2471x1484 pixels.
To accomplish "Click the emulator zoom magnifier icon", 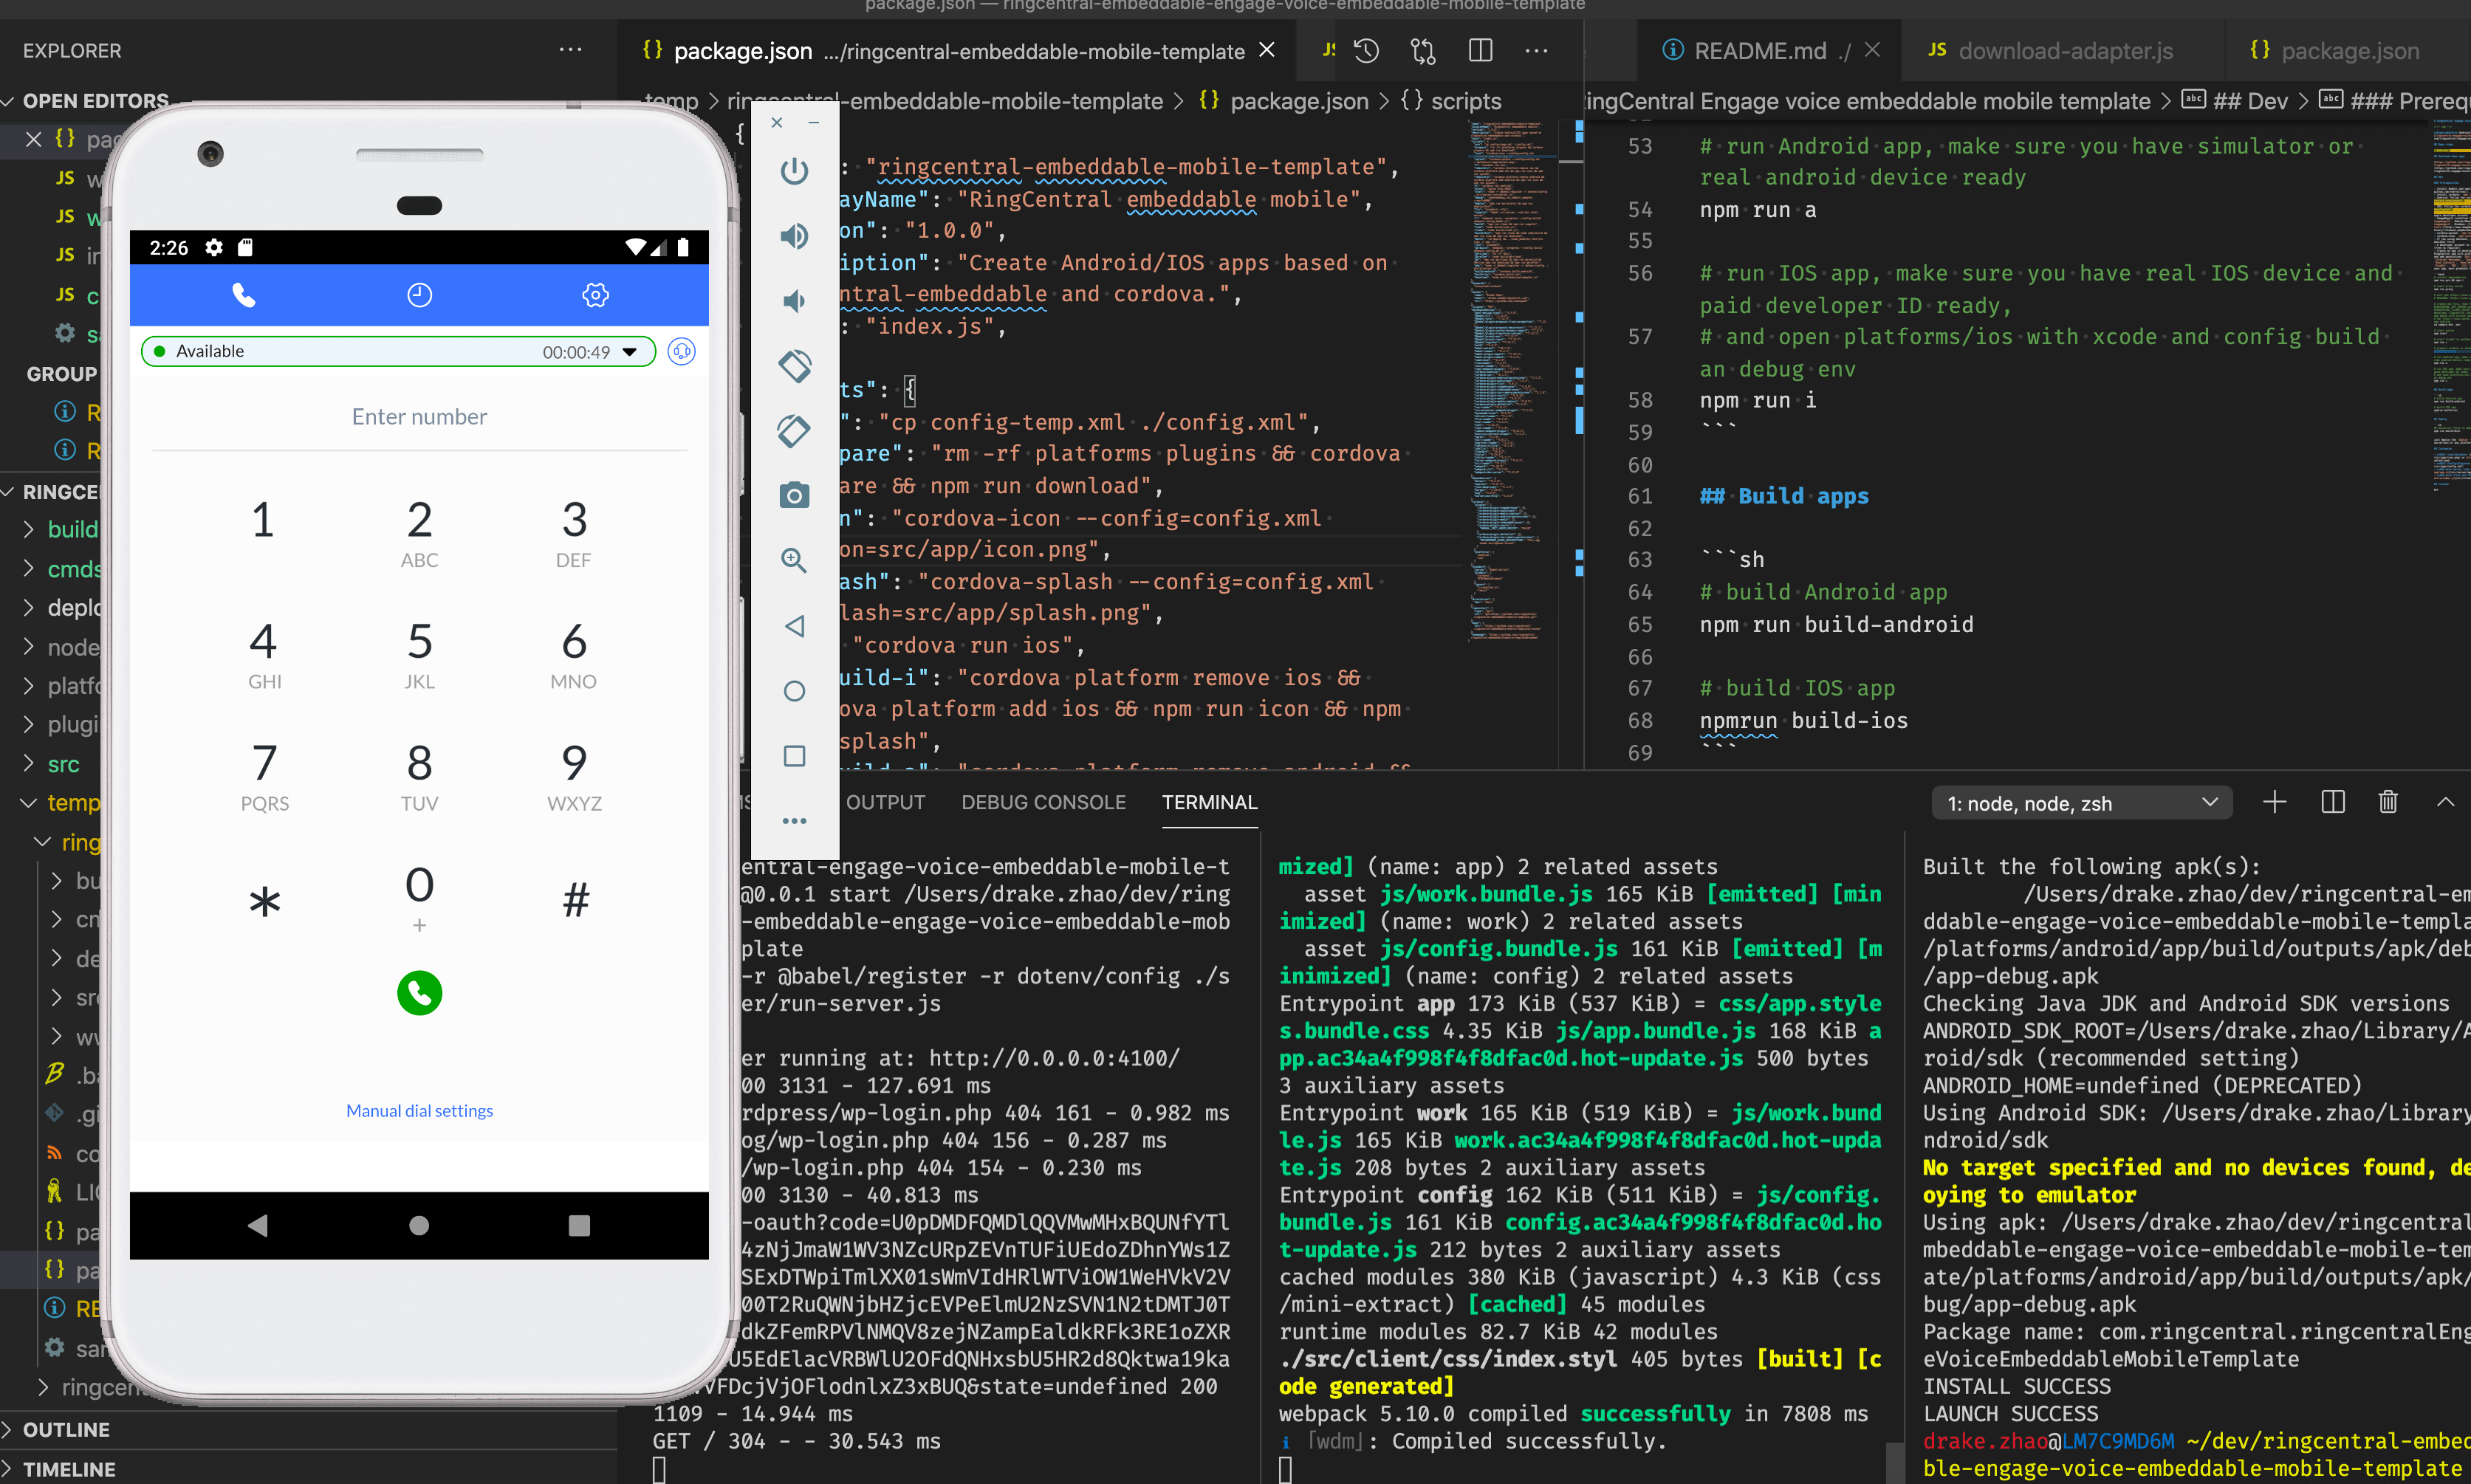I will coord(794,560).
